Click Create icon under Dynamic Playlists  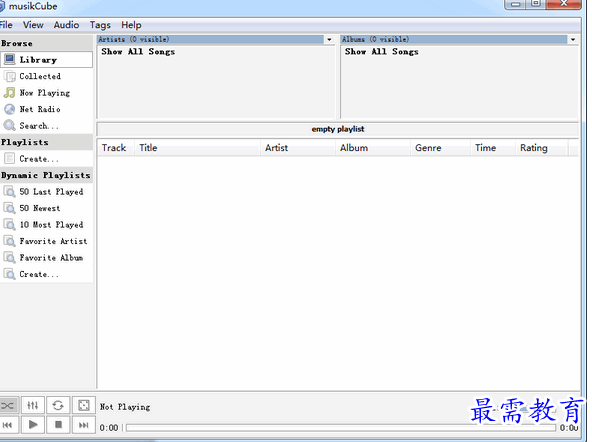[x=9, y=274]
